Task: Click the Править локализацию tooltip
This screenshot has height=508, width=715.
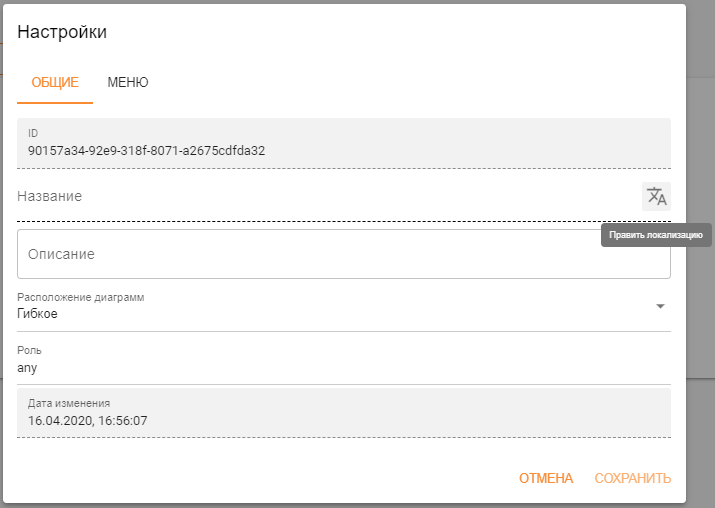Action: (x=656, y=235)
